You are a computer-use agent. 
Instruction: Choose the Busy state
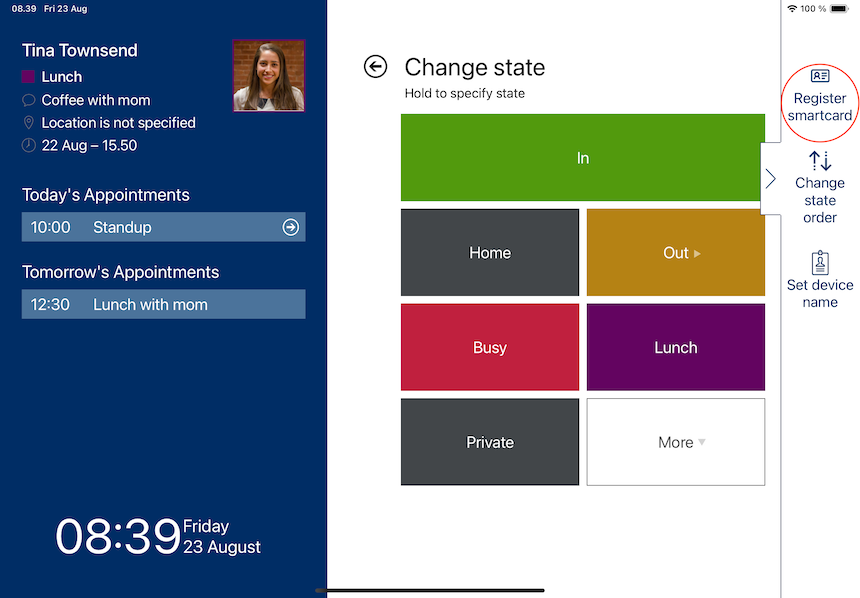(490, 347)
